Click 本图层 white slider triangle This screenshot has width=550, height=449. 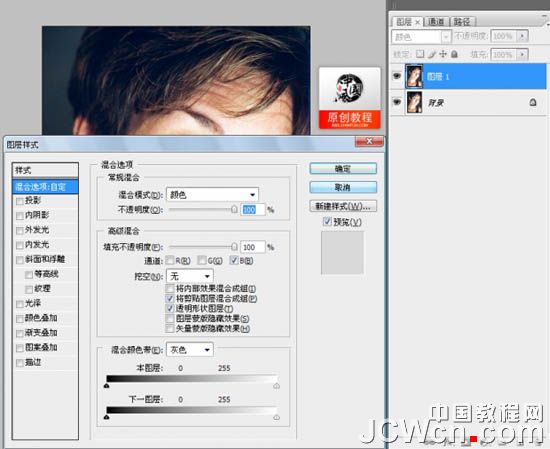[x=276, y=386]
